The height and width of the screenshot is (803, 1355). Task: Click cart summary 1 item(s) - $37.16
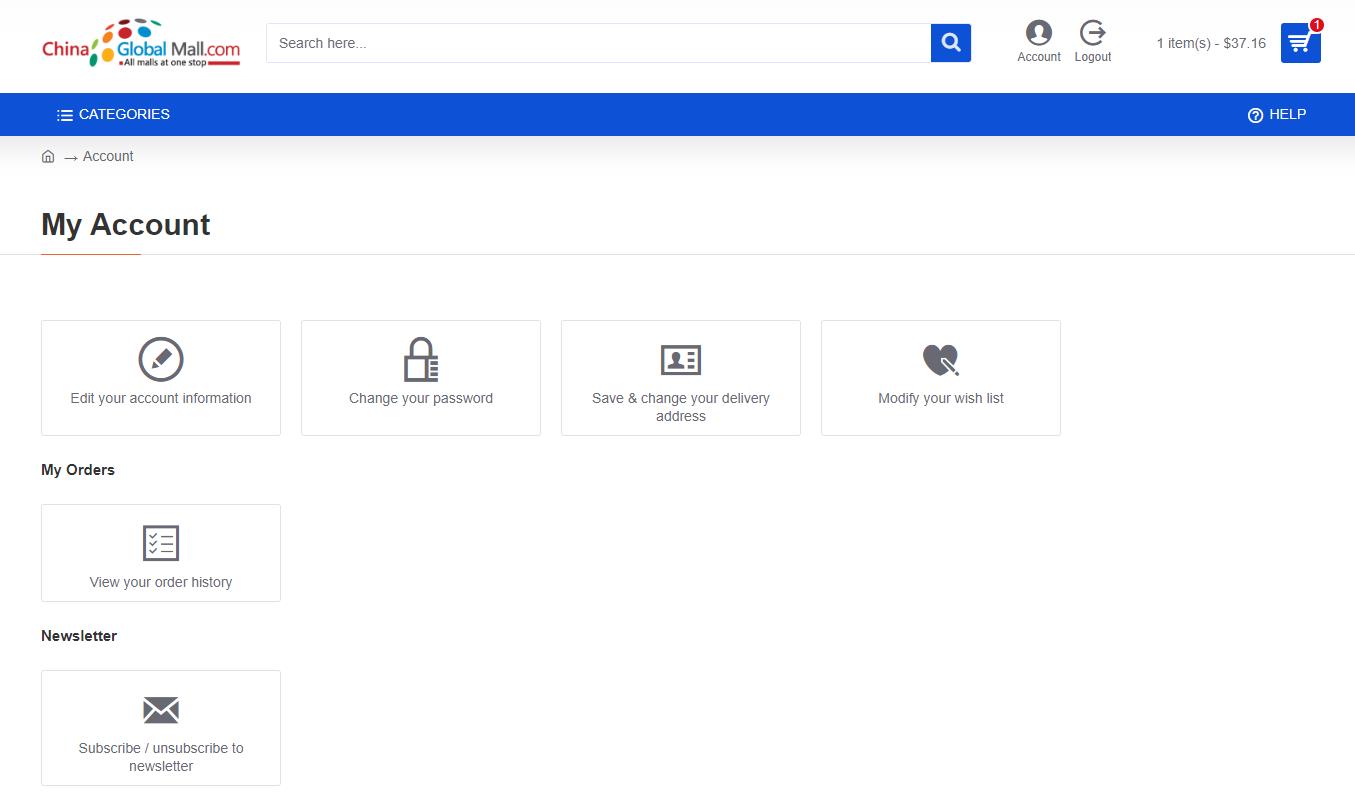point(1211,43)
